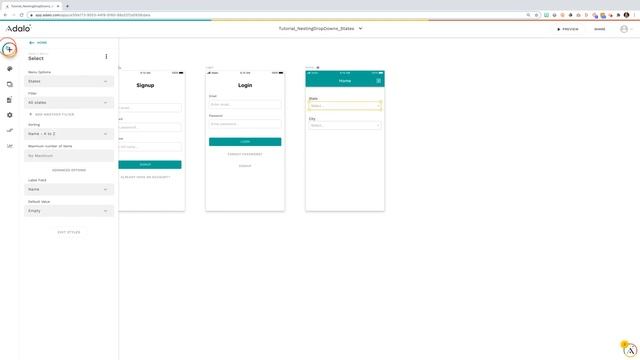The width and height of the screenshot is (640, 360).
Task: Click the menu icon in Home screen app bar
Action: 378,81
